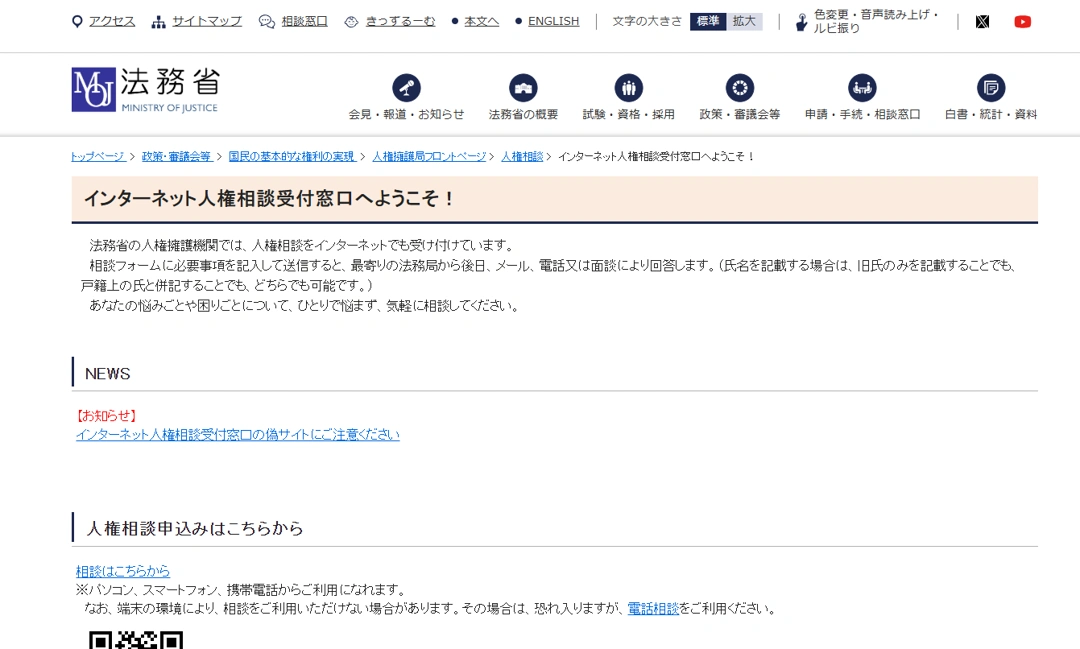Image resolution: width=1080 pixels, height=649 pixels.
Task: Set text size to 標準
Action: coord(707,21)
